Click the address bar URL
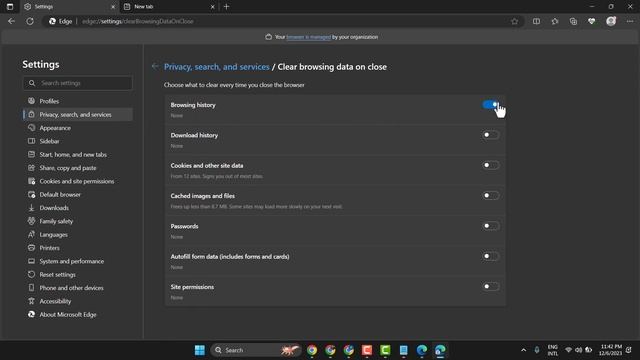The image size is (640, 360). point(138,21)
